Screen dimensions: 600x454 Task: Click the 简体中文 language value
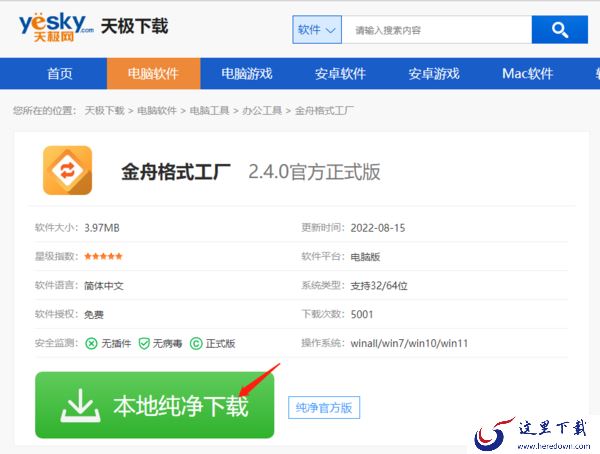[x=104, y=286]
